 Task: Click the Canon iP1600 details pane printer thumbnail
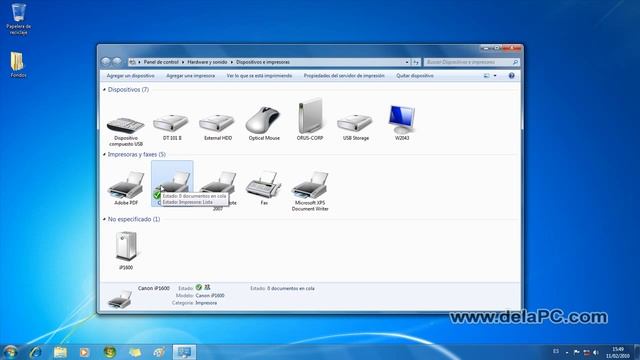[x=120, y=299]
